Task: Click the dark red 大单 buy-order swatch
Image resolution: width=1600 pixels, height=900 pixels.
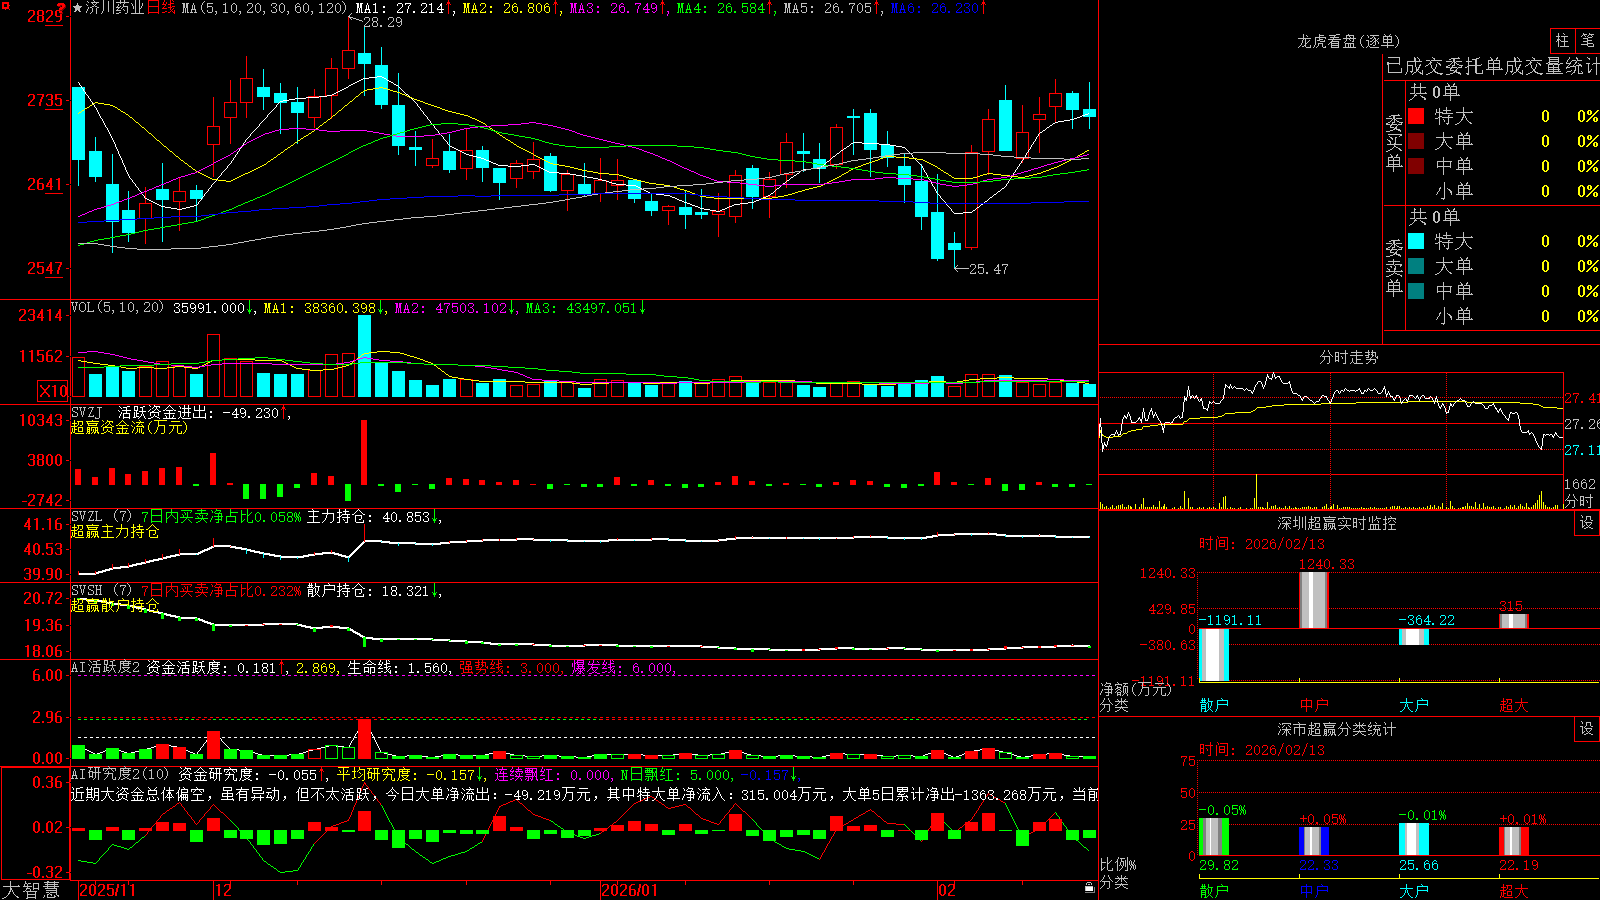Action: click(1416, 141)
